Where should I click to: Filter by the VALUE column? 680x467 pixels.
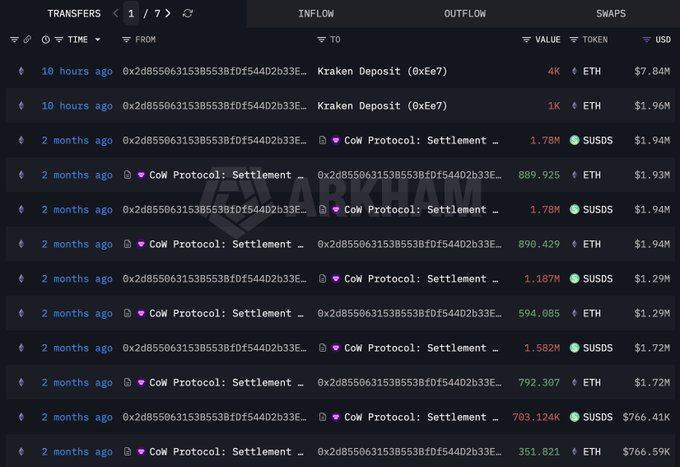526,39
